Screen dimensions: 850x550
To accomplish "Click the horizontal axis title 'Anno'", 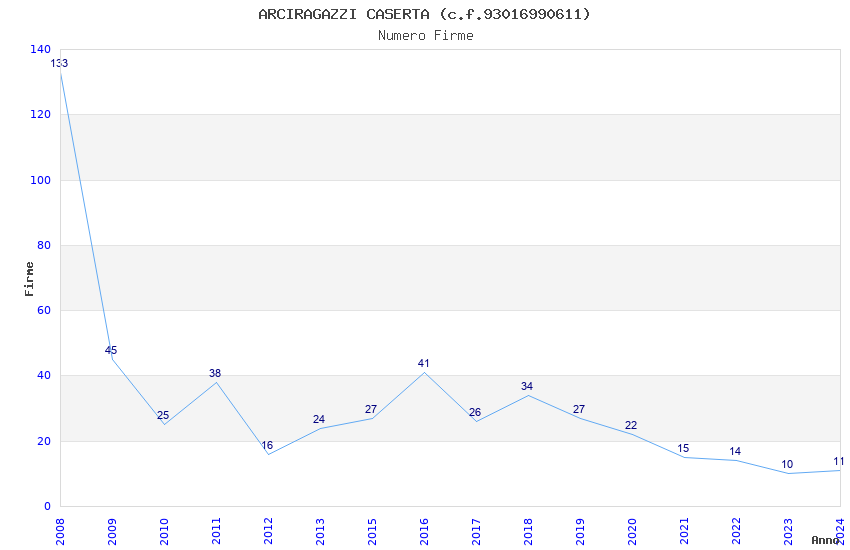I will pos(825,540).
